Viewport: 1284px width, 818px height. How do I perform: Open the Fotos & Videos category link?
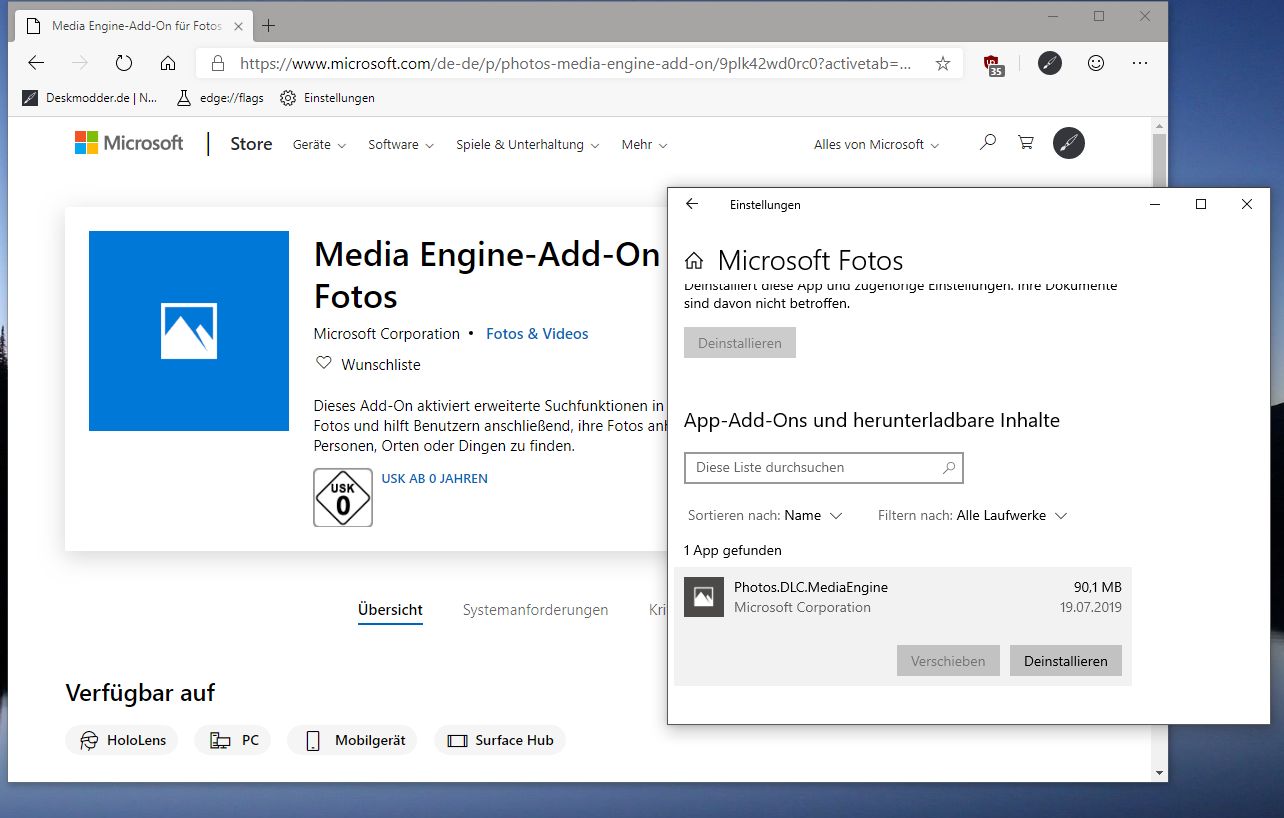click(537, 334)
